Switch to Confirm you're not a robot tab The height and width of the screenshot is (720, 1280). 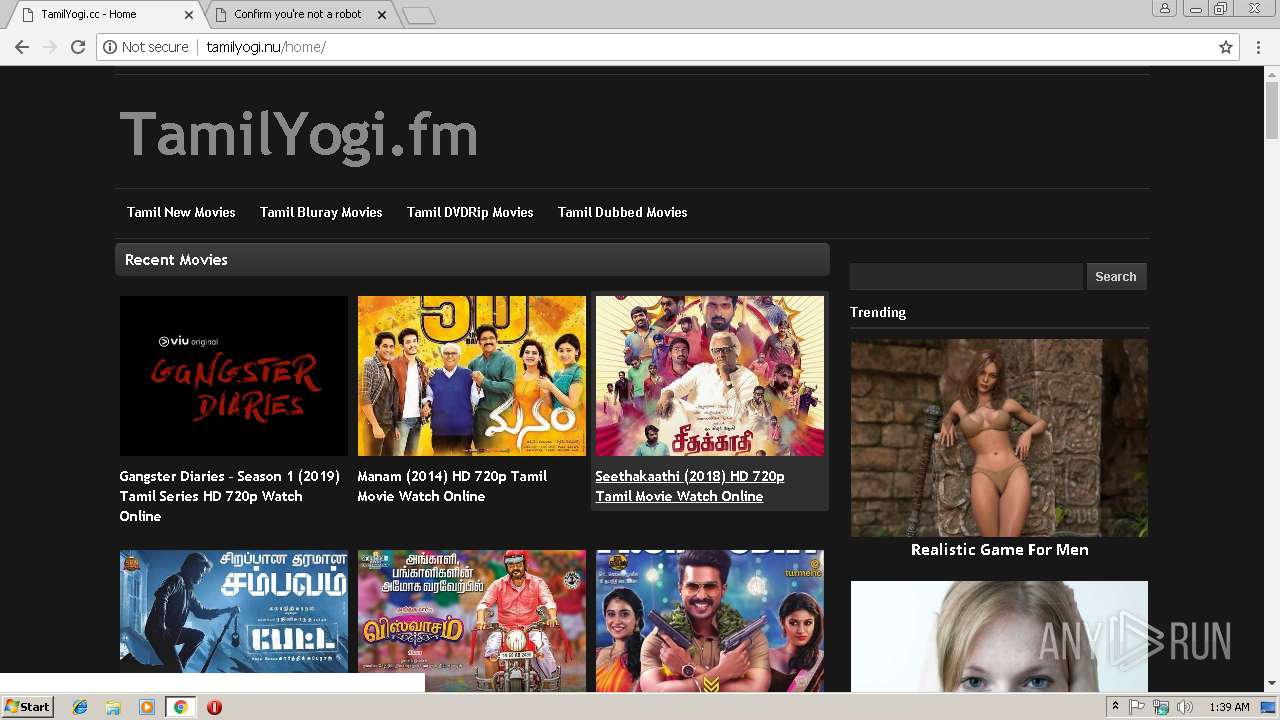pyautogui.click(x=298, y=15)
